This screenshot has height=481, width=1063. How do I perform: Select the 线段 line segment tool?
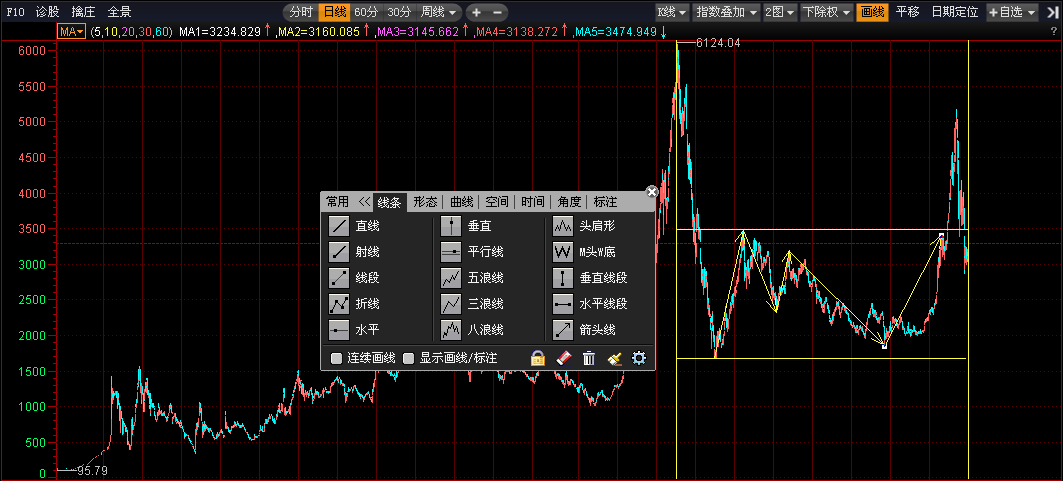(354, 278)
